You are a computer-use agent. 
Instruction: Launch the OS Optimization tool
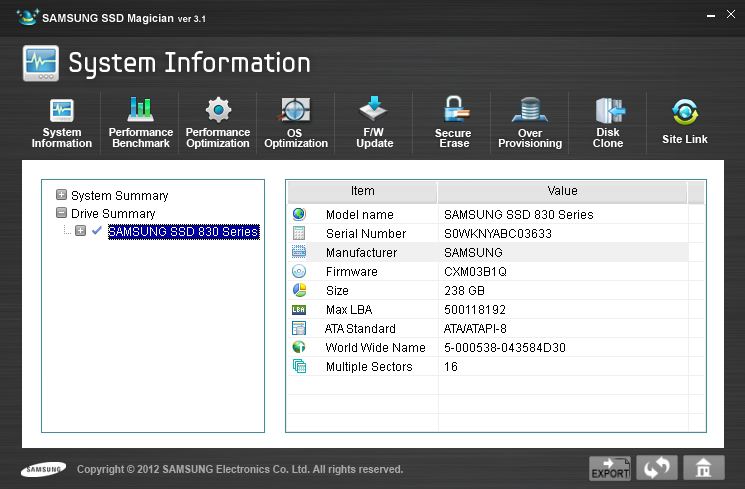point(295,122)
